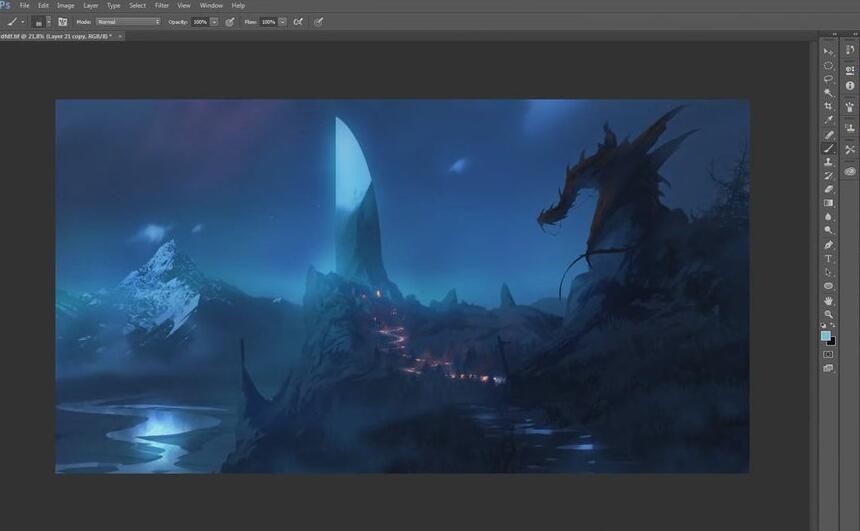The image size is (860, 531).
Task: Select the Blur tool
Action: 828,217
